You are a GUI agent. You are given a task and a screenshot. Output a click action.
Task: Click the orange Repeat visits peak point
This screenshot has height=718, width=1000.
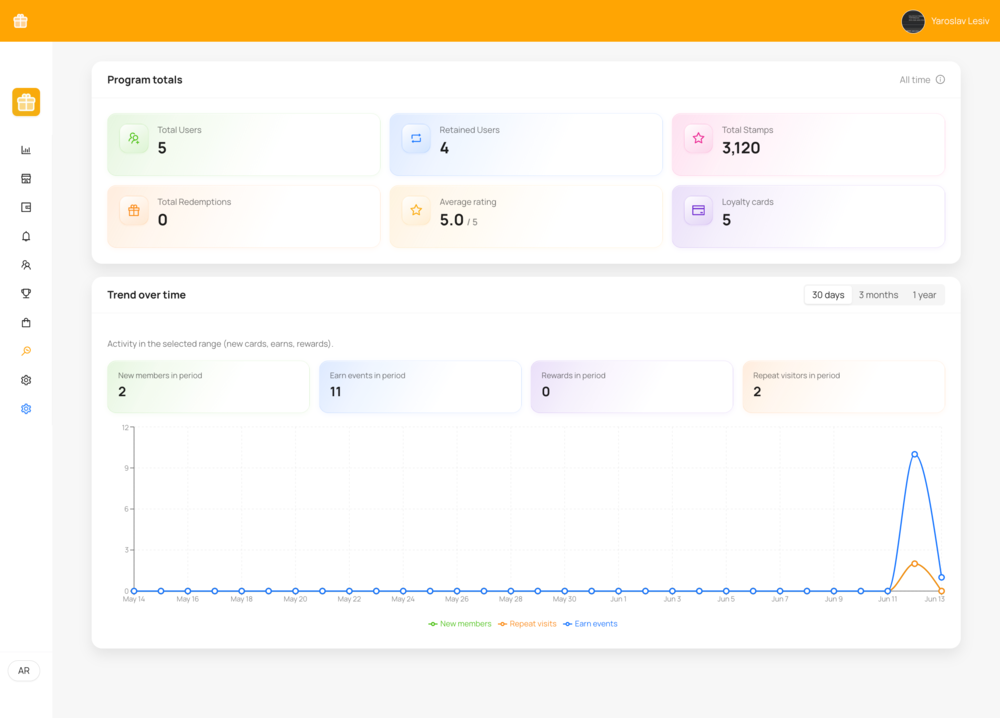915,564
